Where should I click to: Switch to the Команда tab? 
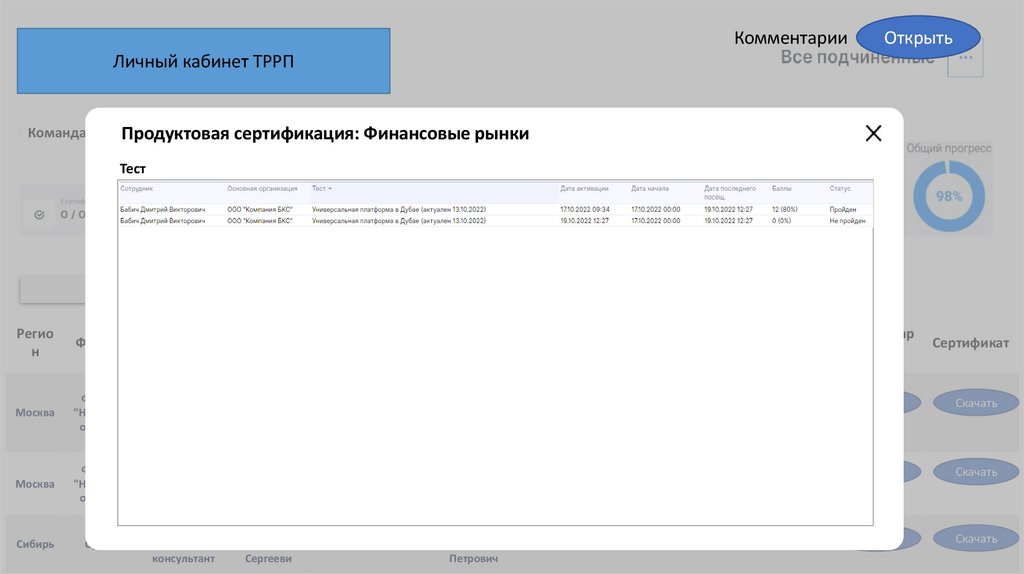(56, 133)
